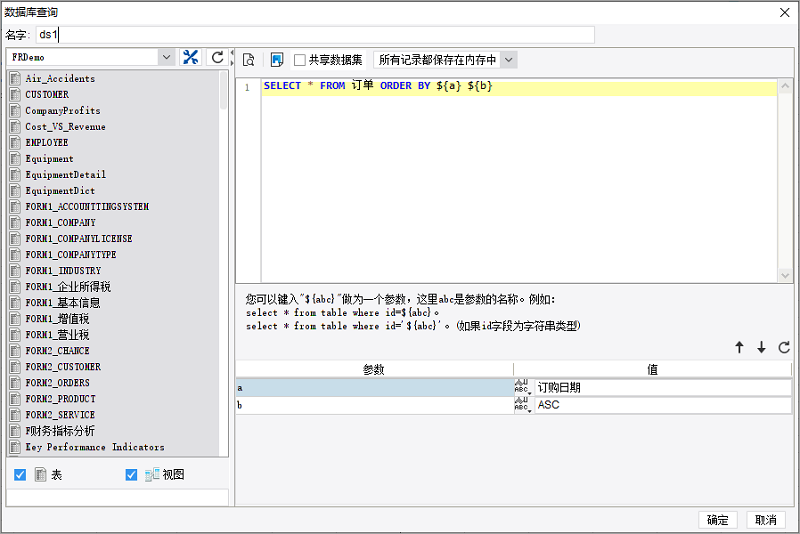This screenshot has width=800, height=534.
Task: Click SQL editor scroll up arrow
Action: tap(785, 86)
